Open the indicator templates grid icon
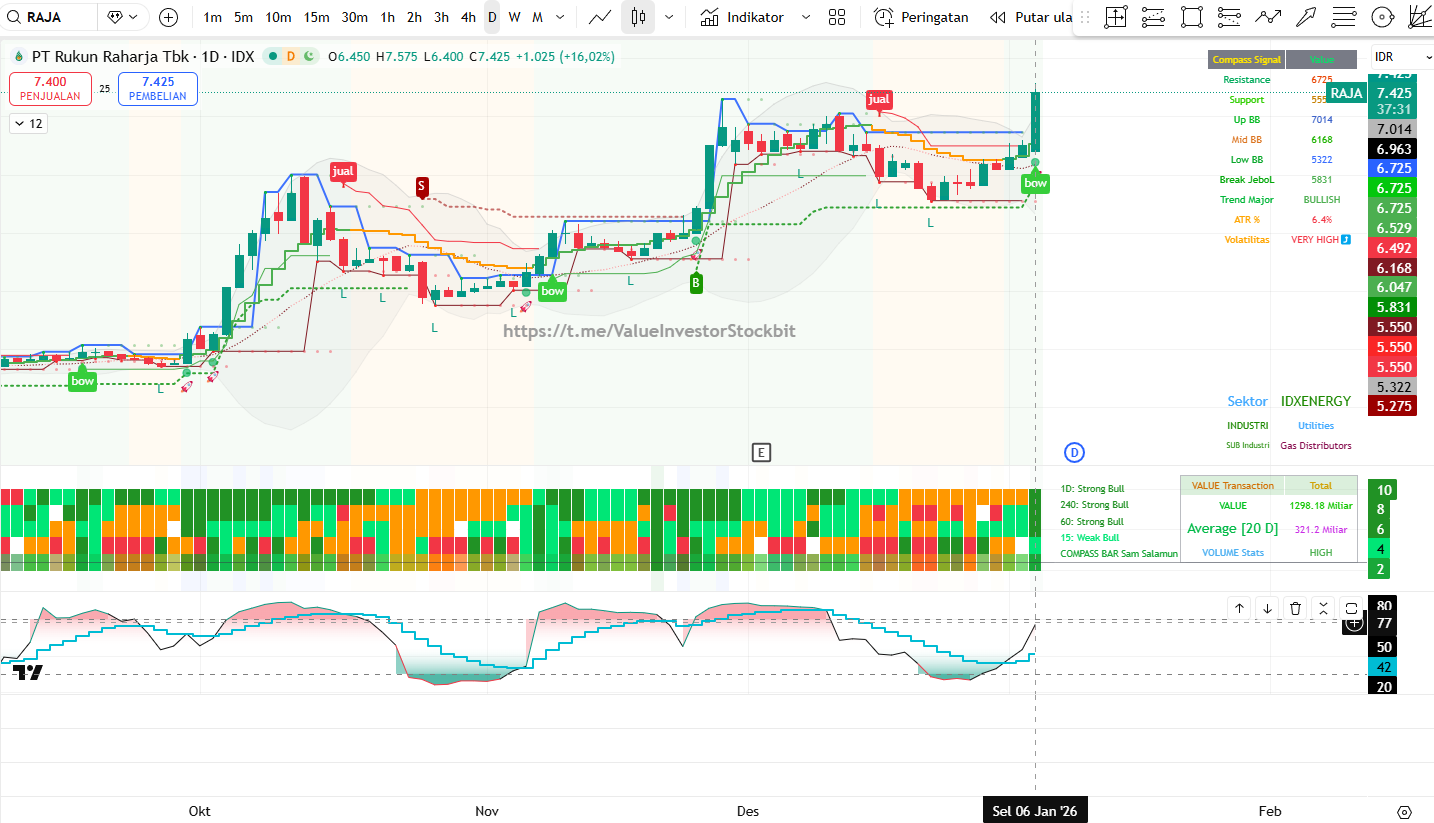Screen dimensions: 1434x823 pos(837,17)
